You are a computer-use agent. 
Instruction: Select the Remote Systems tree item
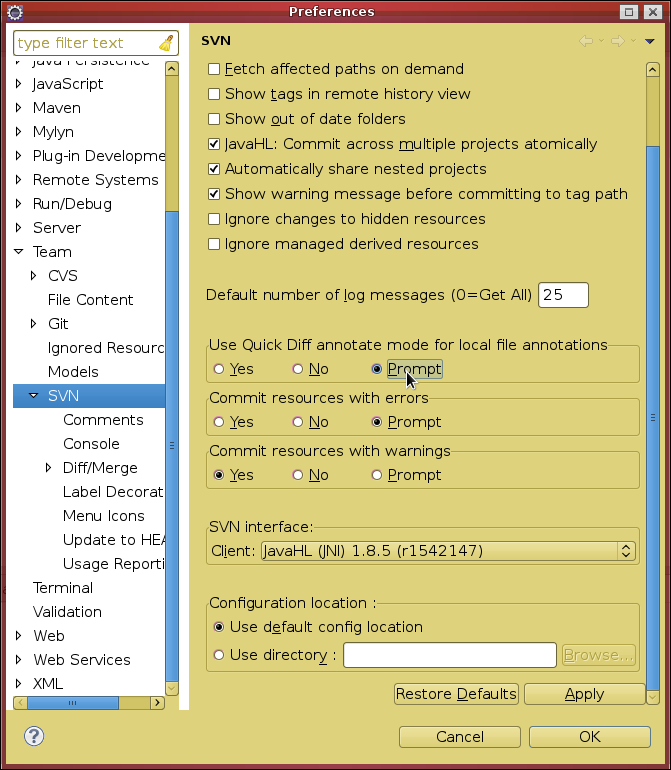pyautogui.click(x=96, y=180)
